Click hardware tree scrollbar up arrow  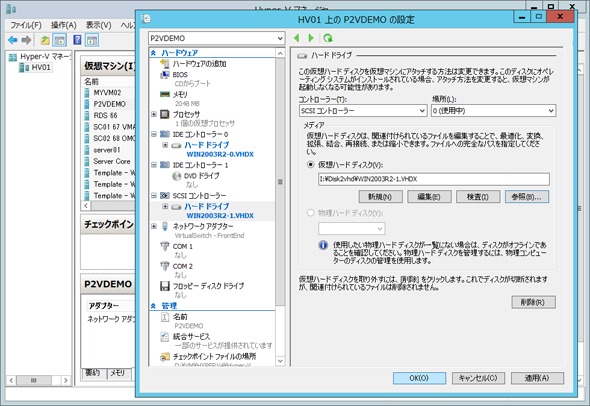[x=280, y=53]
